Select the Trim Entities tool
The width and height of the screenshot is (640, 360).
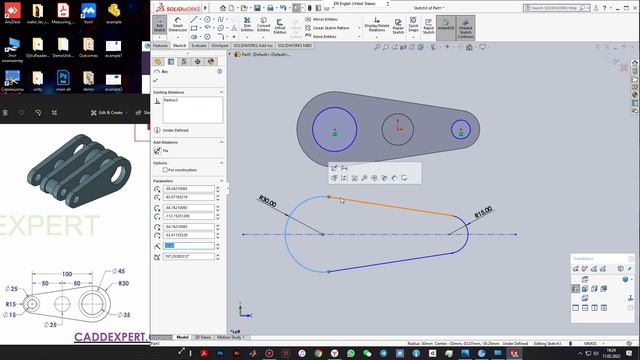point(247,24)
